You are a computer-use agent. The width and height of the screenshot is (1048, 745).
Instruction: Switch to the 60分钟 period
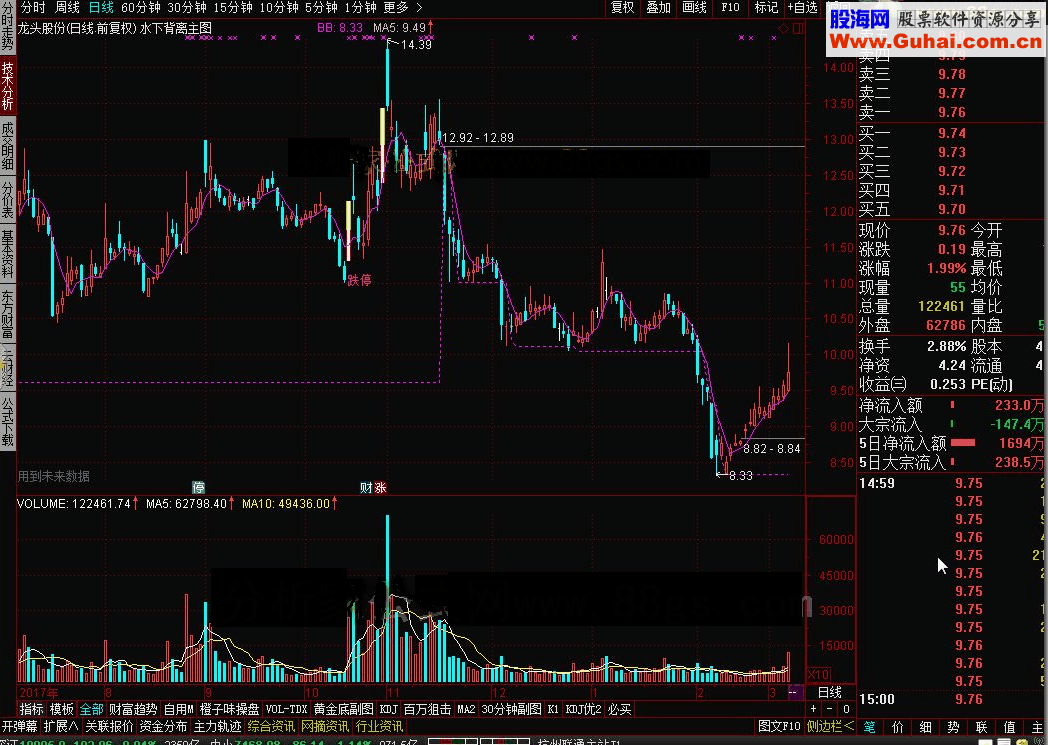coord(140,7)
